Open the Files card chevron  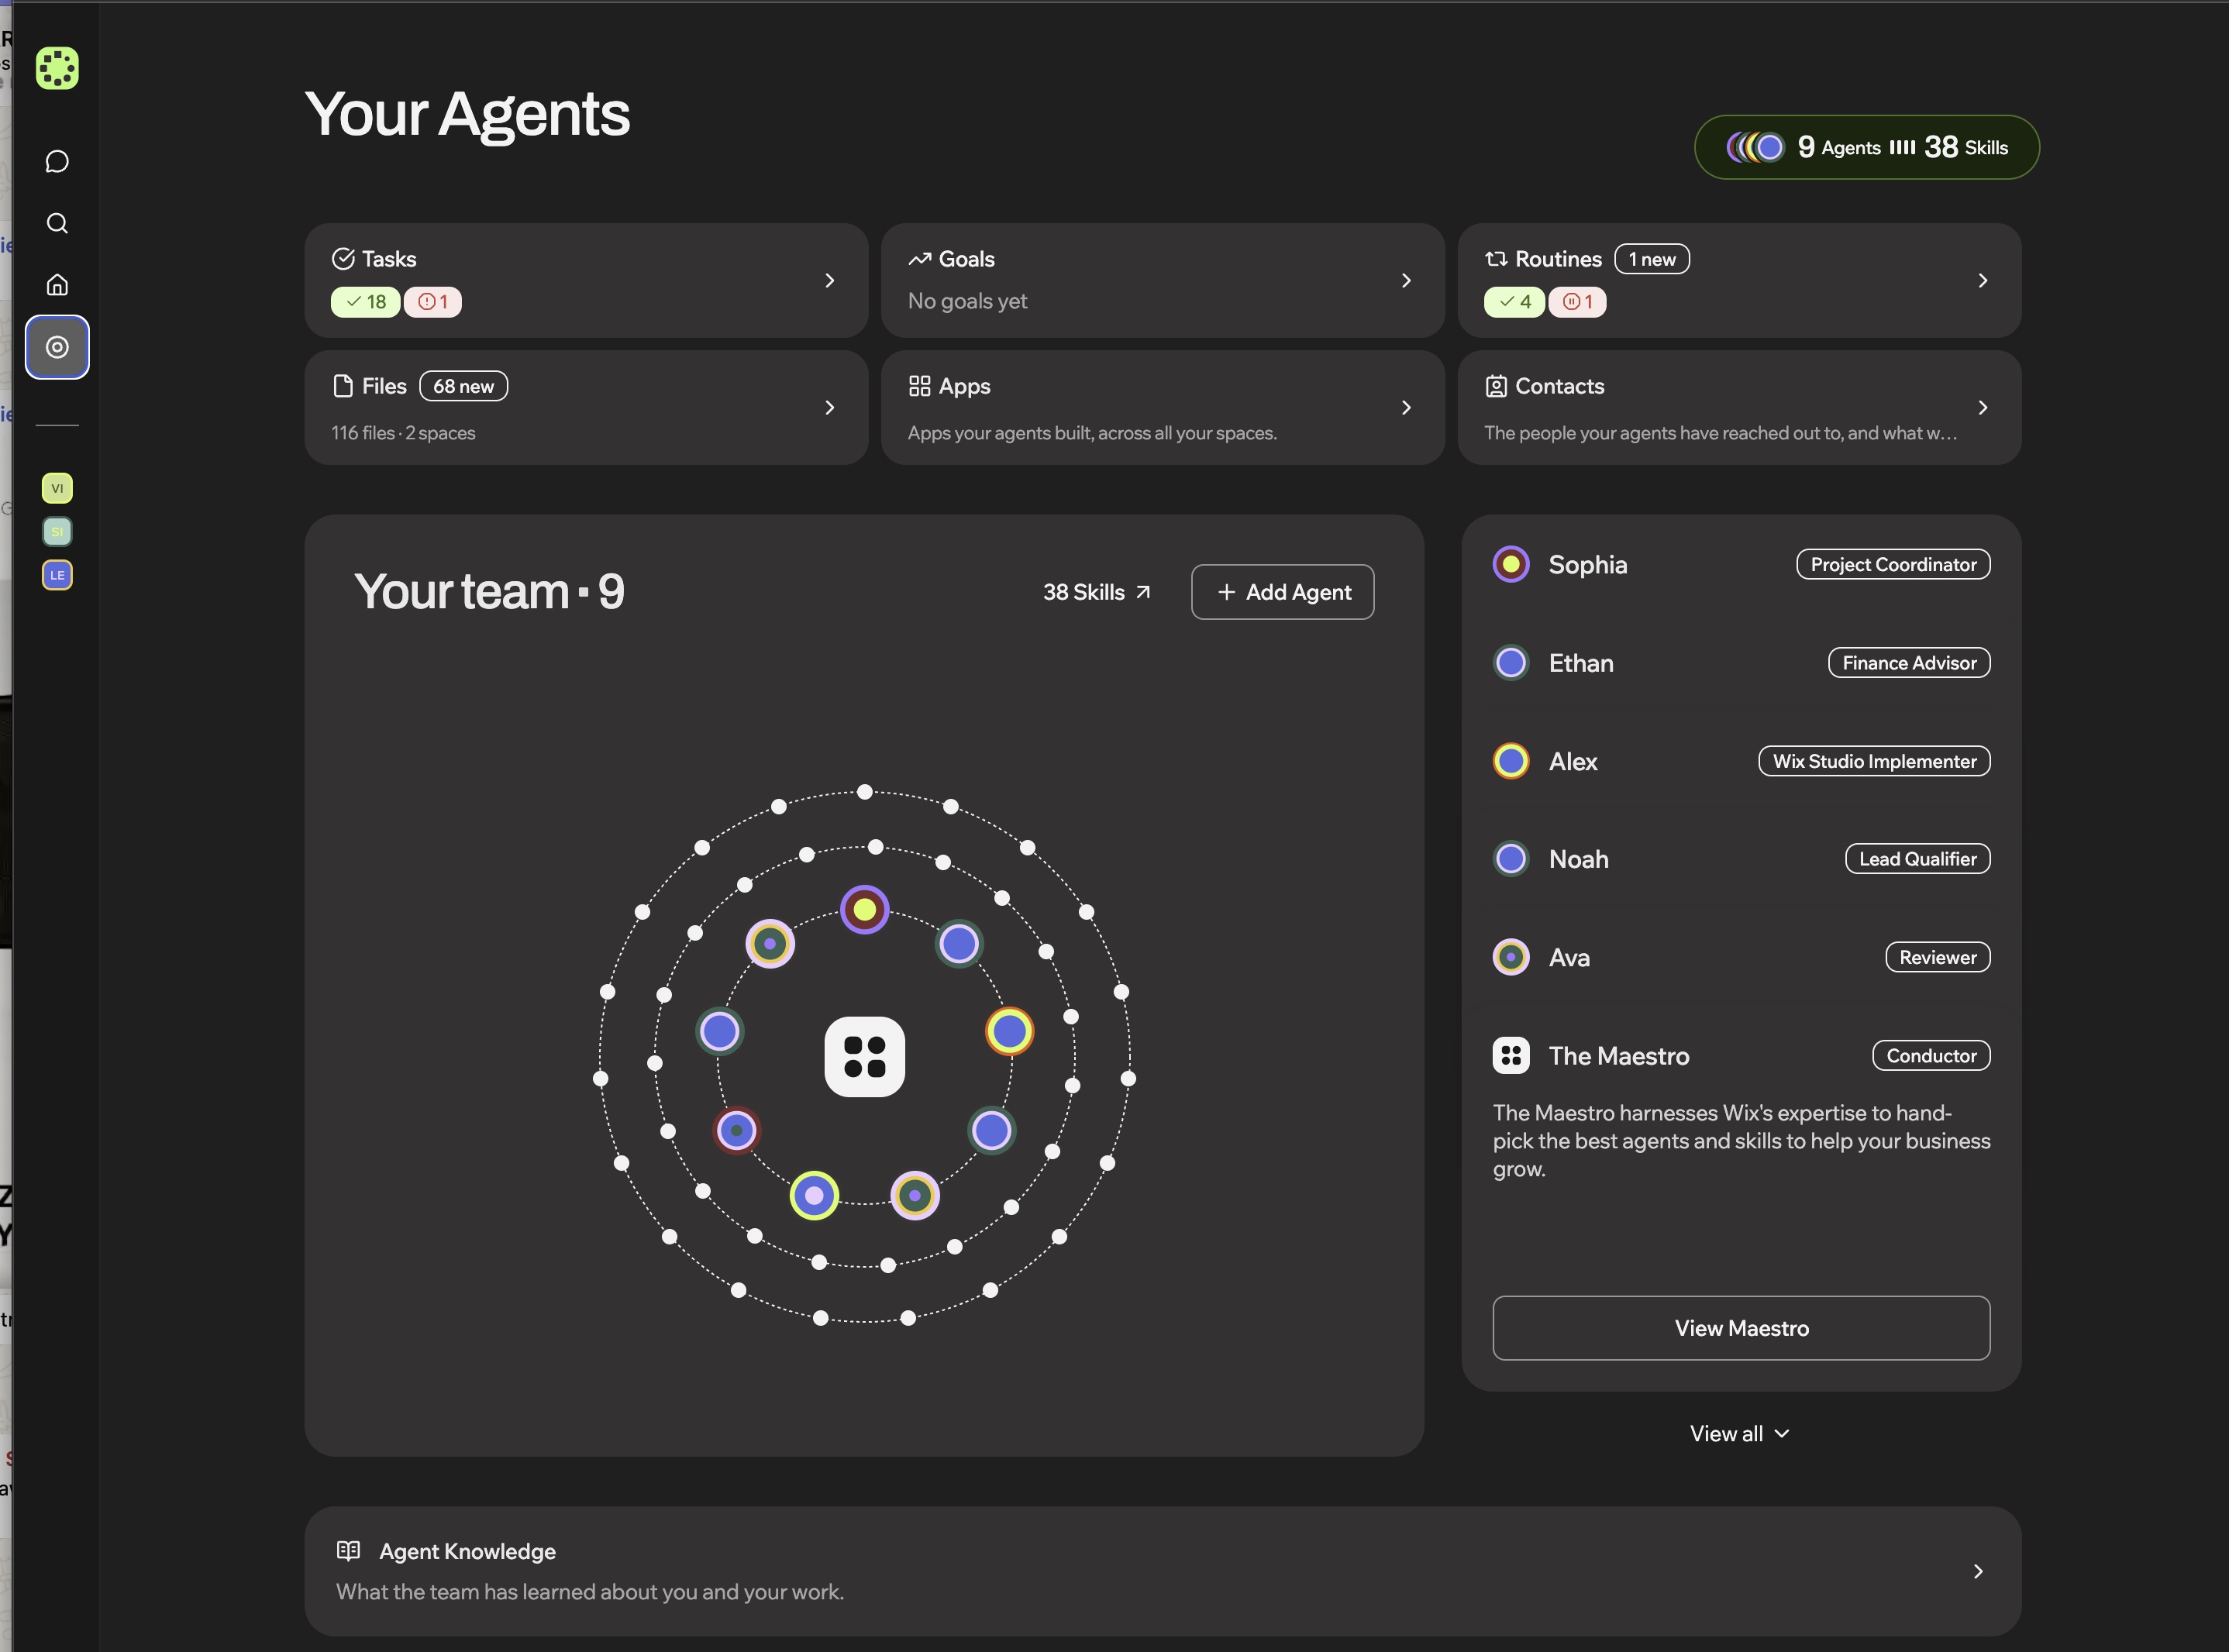pyautogui.click(x=829, y=408)
